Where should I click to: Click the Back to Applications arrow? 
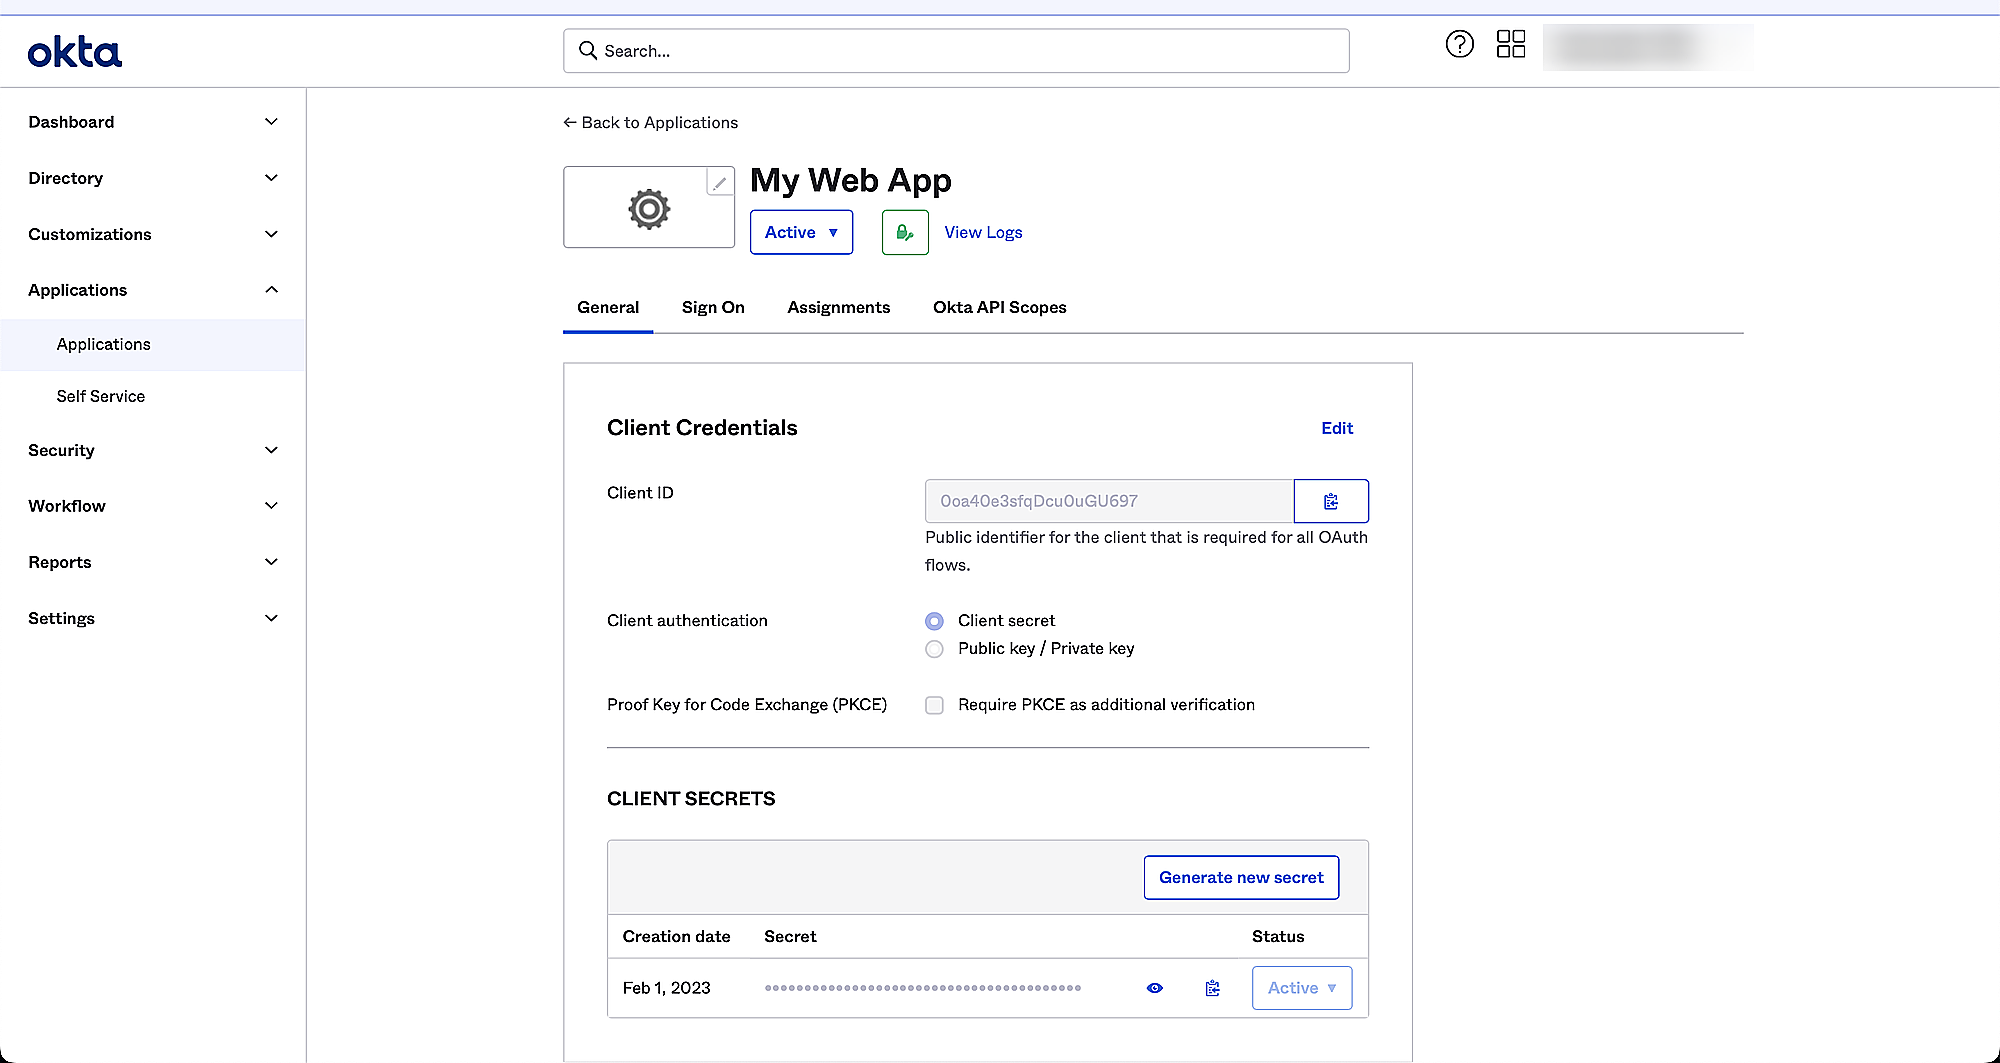570,122
